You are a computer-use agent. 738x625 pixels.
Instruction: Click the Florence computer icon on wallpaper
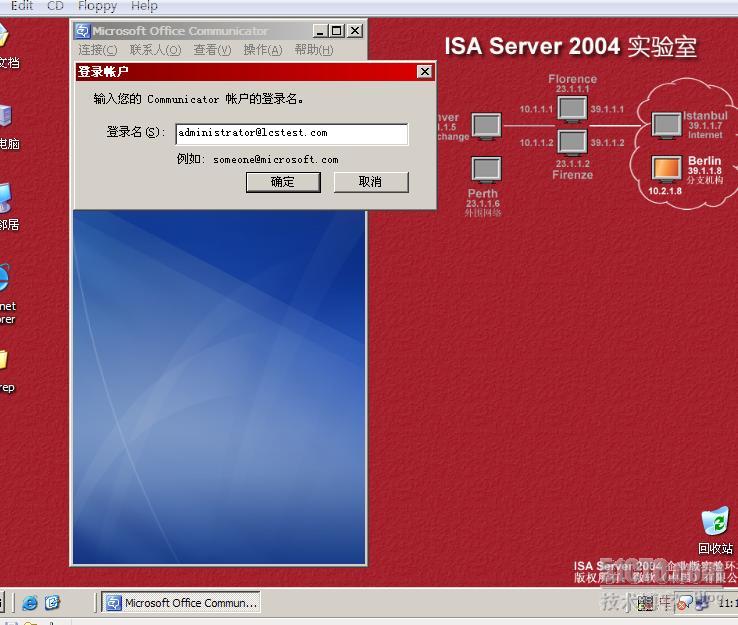572,109
